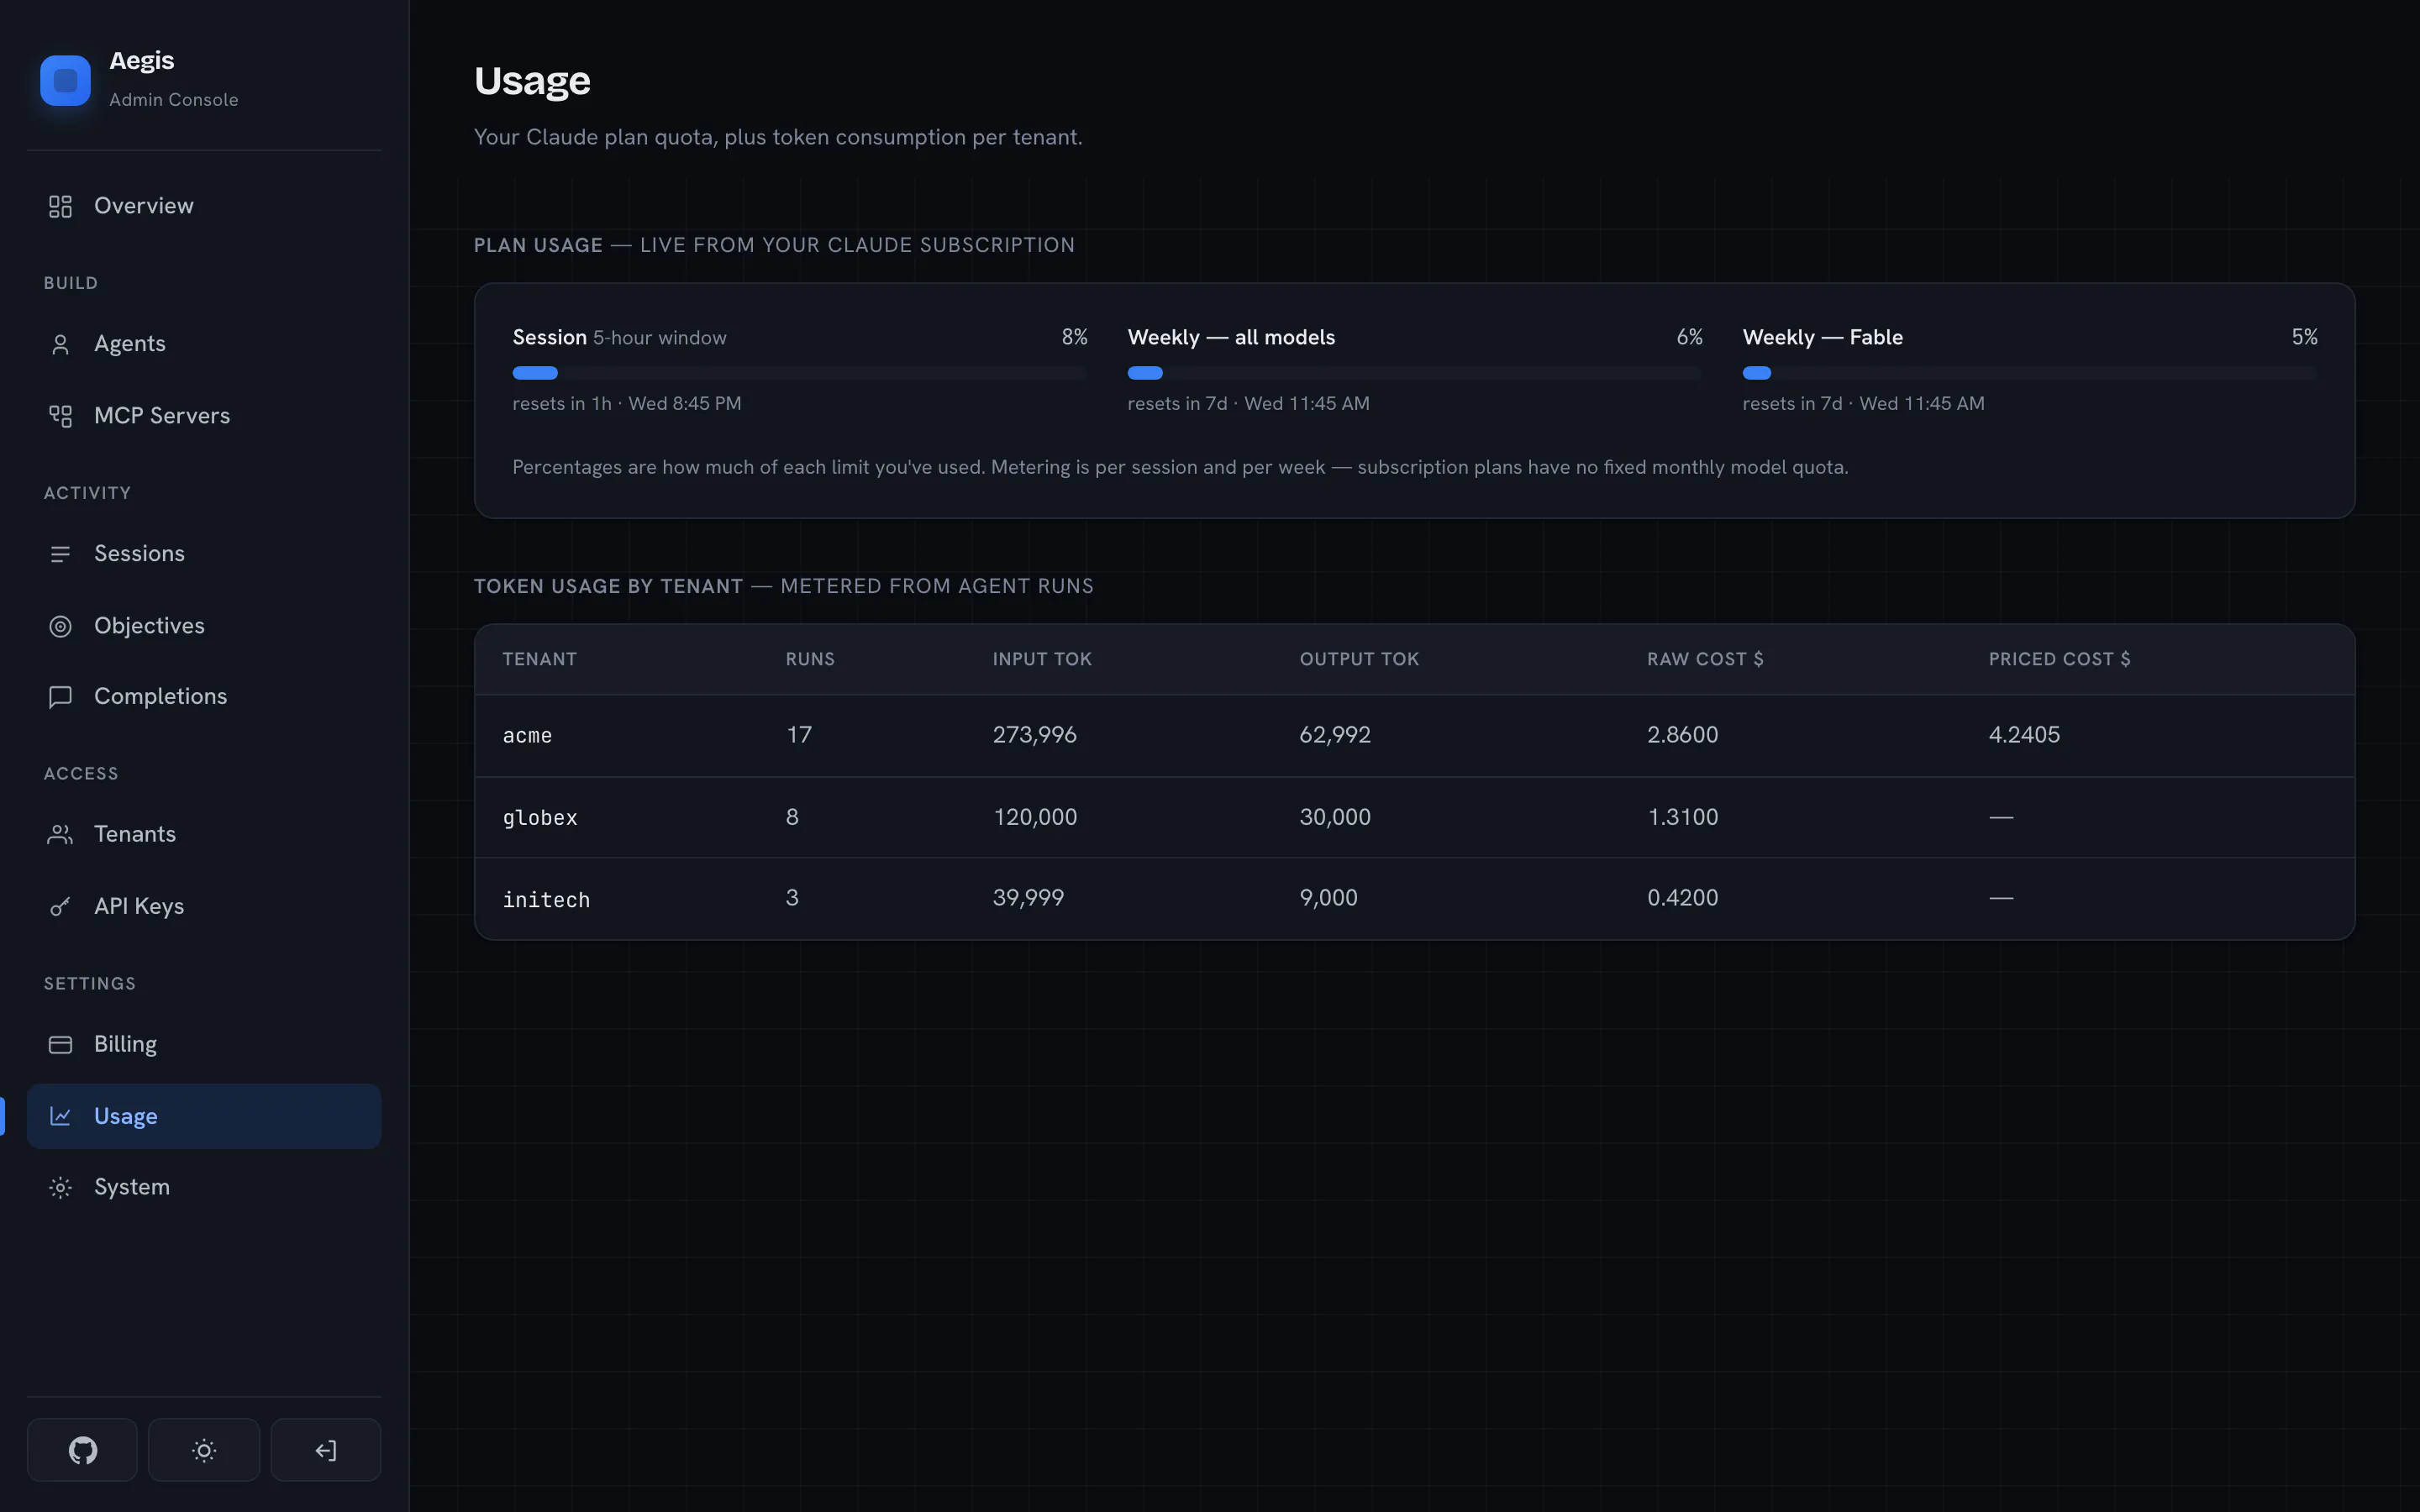Click acme input tokens 273,996
Screen dimensions: 2420x1512
click(1035, 735)
